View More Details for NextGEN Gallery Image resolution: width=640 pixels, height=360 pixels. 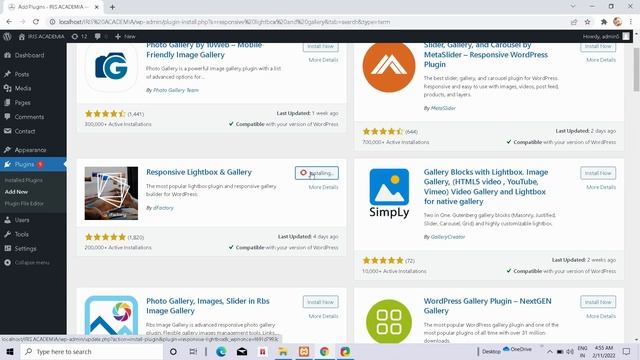[x=601, y=316]
